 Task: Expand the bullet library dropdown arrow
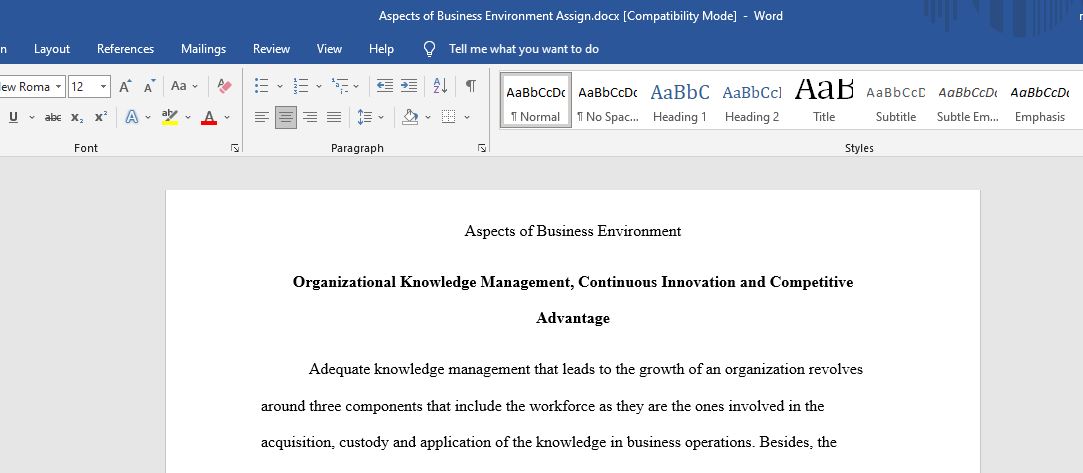[280, 86]
